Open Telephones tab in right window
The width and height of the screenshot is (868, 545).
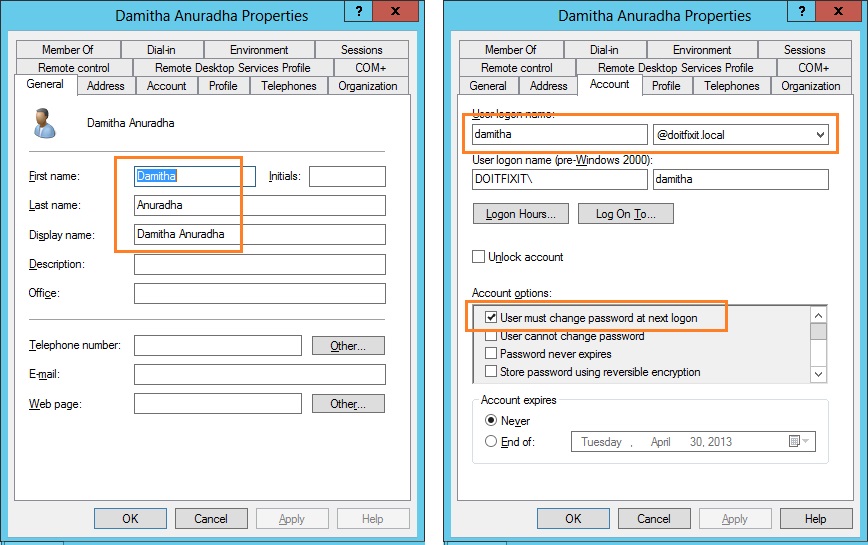click(x=732, y=86)
